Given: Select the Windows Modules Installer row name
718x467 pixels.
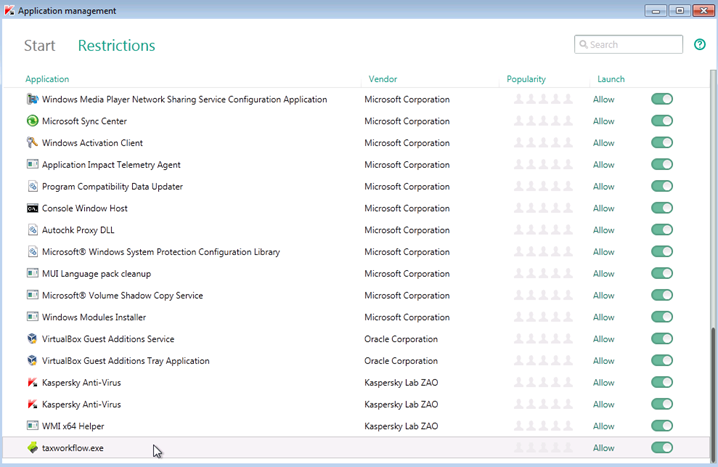Looking at the screenshot, I should pos(94,317).
